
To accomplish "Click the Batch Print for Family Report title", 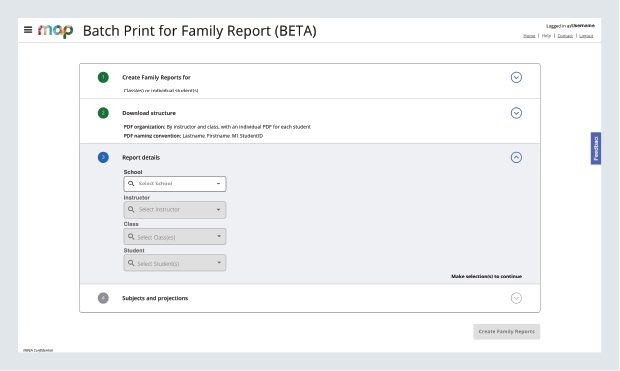I will (x=200, y=31).
